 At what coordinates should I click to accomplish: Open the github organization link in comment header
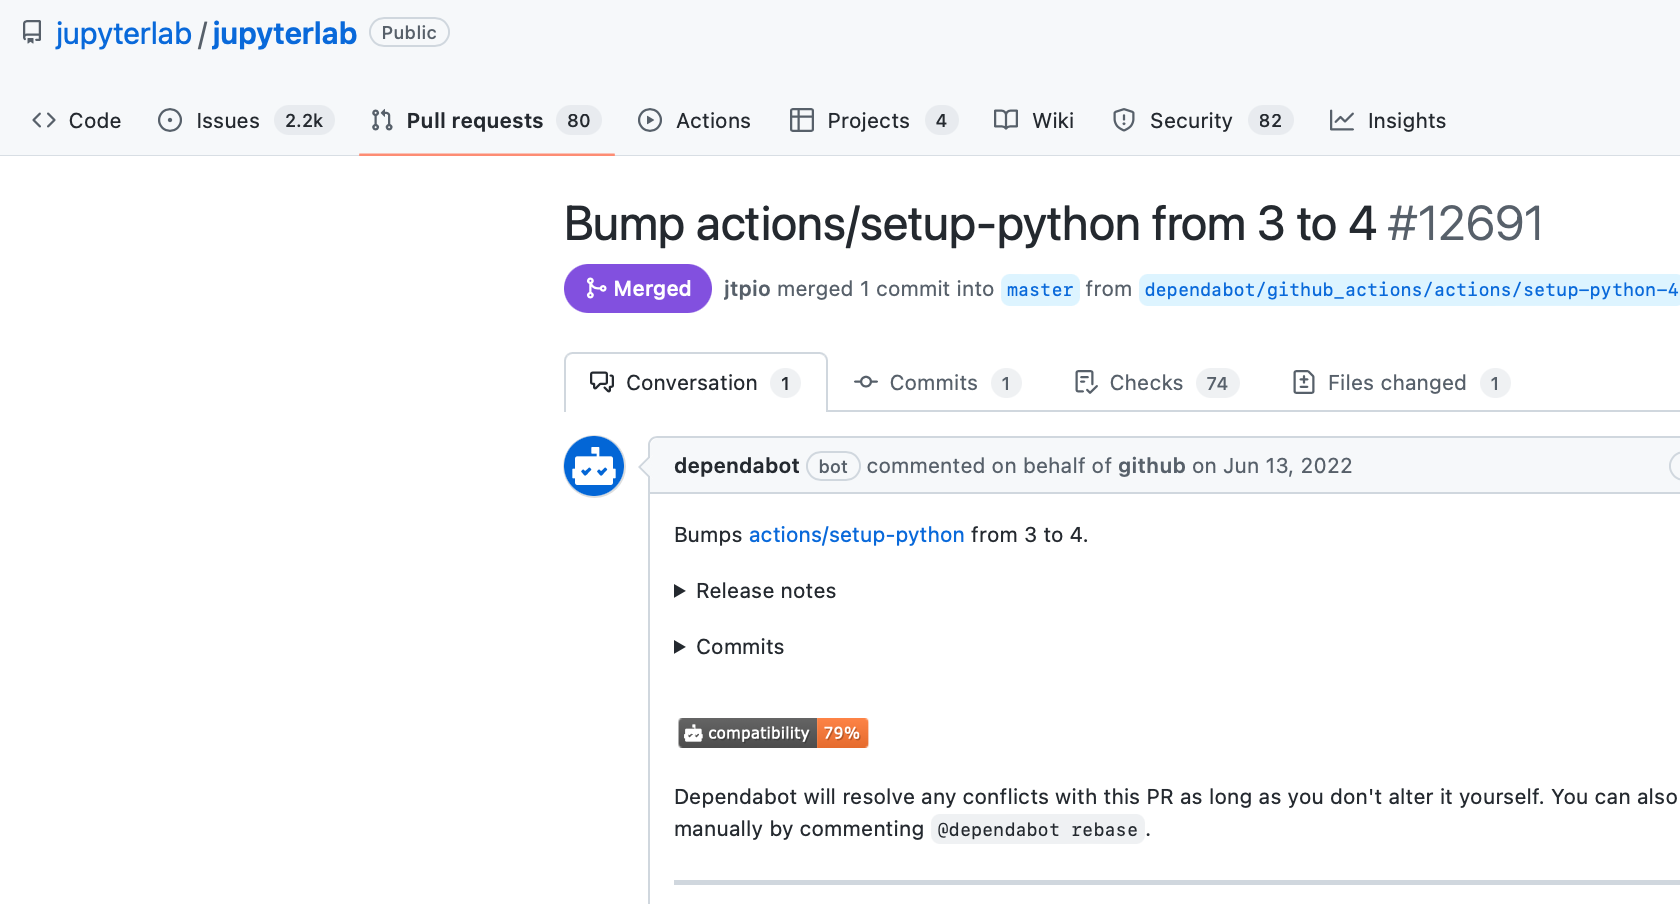1152,466
